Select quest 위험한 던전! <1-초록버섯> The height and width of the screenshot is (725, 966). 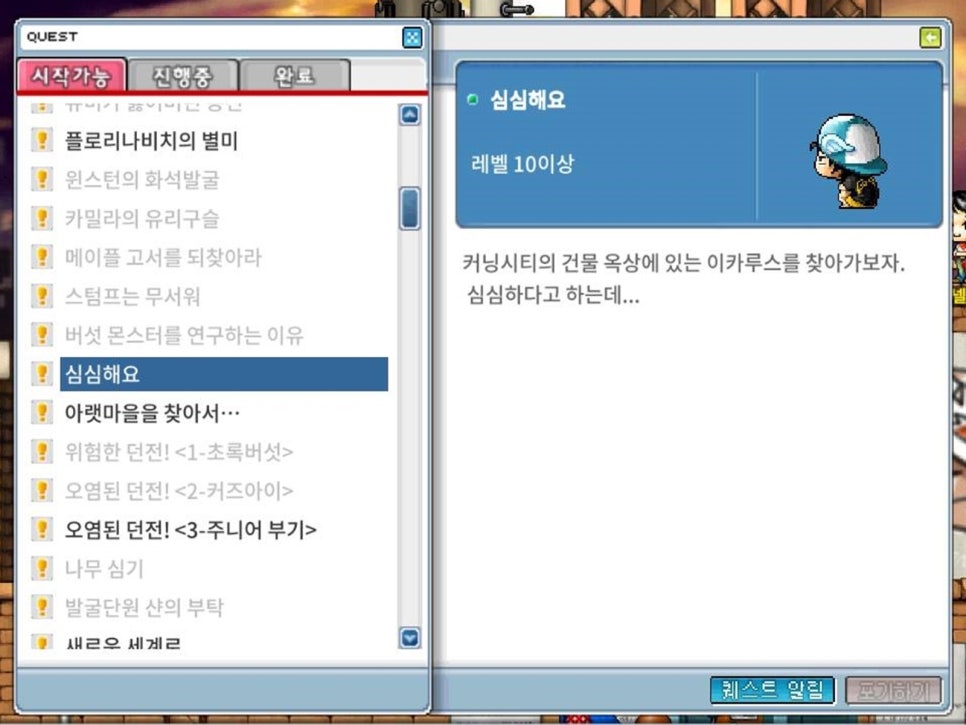179,452
